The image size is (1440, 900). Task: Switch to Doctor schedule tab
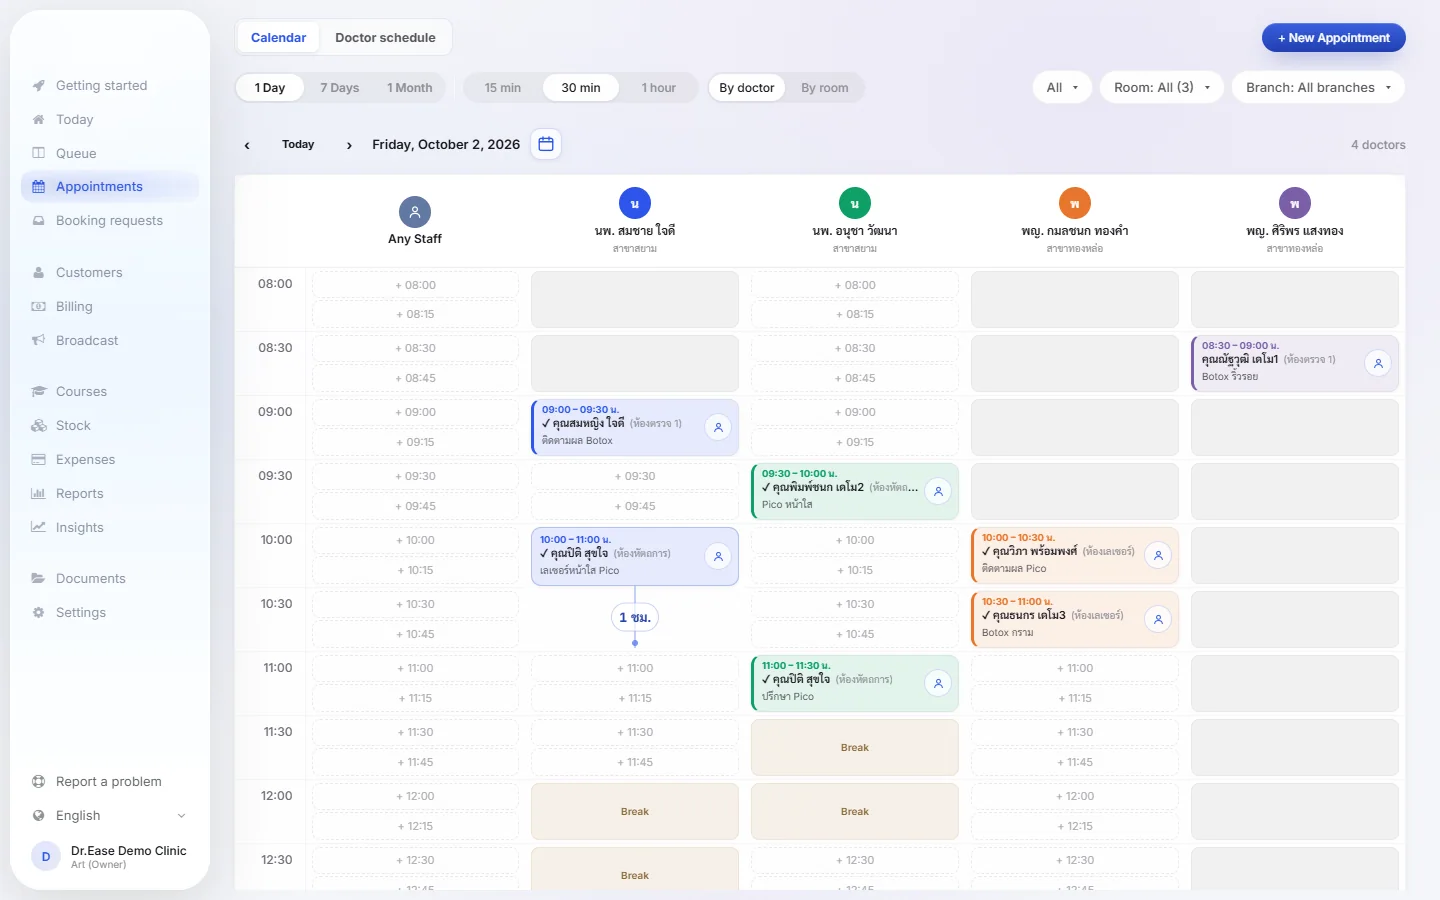pyautogui.click(x=385, y=38)
